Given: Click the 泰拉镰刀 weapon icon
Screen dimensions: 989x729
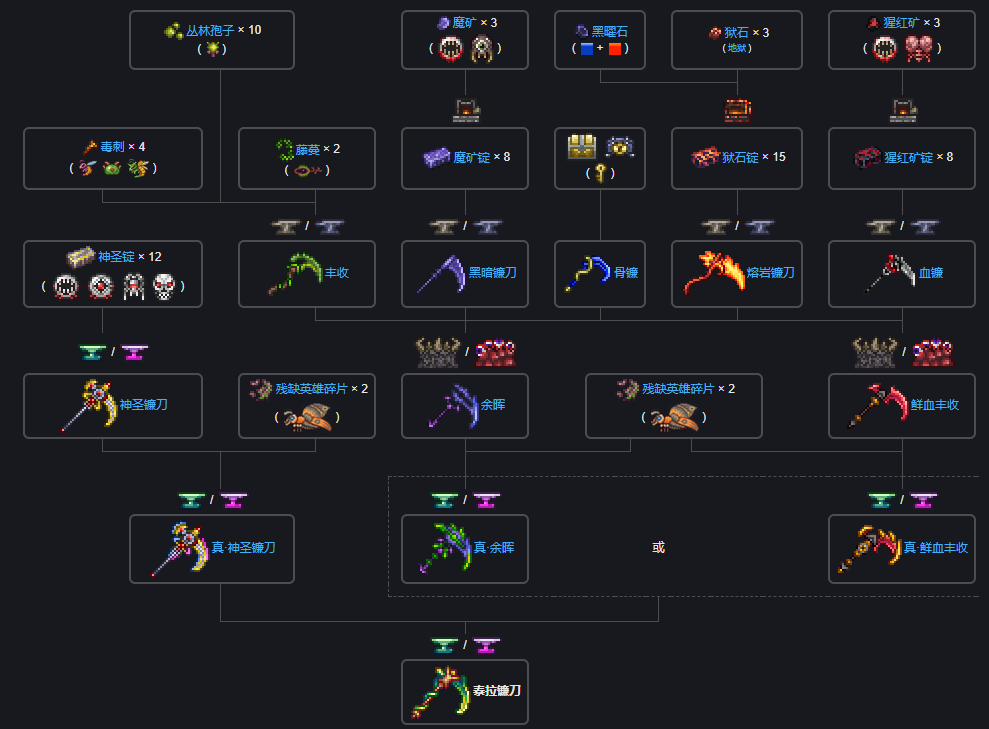Looking at the screenshot, I should 441,692.
